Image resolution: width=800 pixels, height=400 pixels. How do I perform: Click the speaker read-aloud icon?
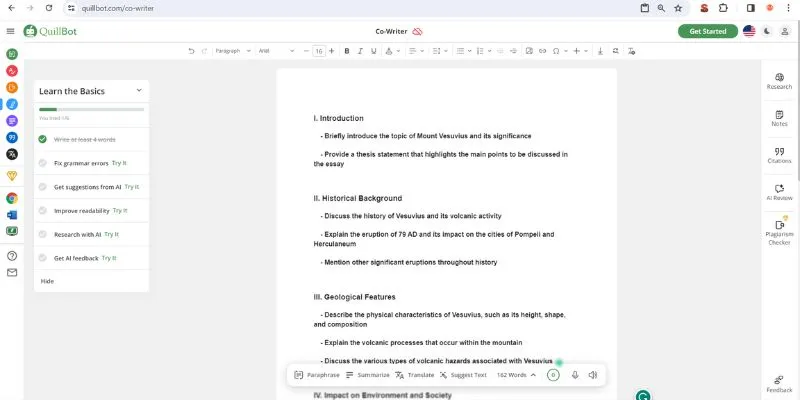[592, 375]
